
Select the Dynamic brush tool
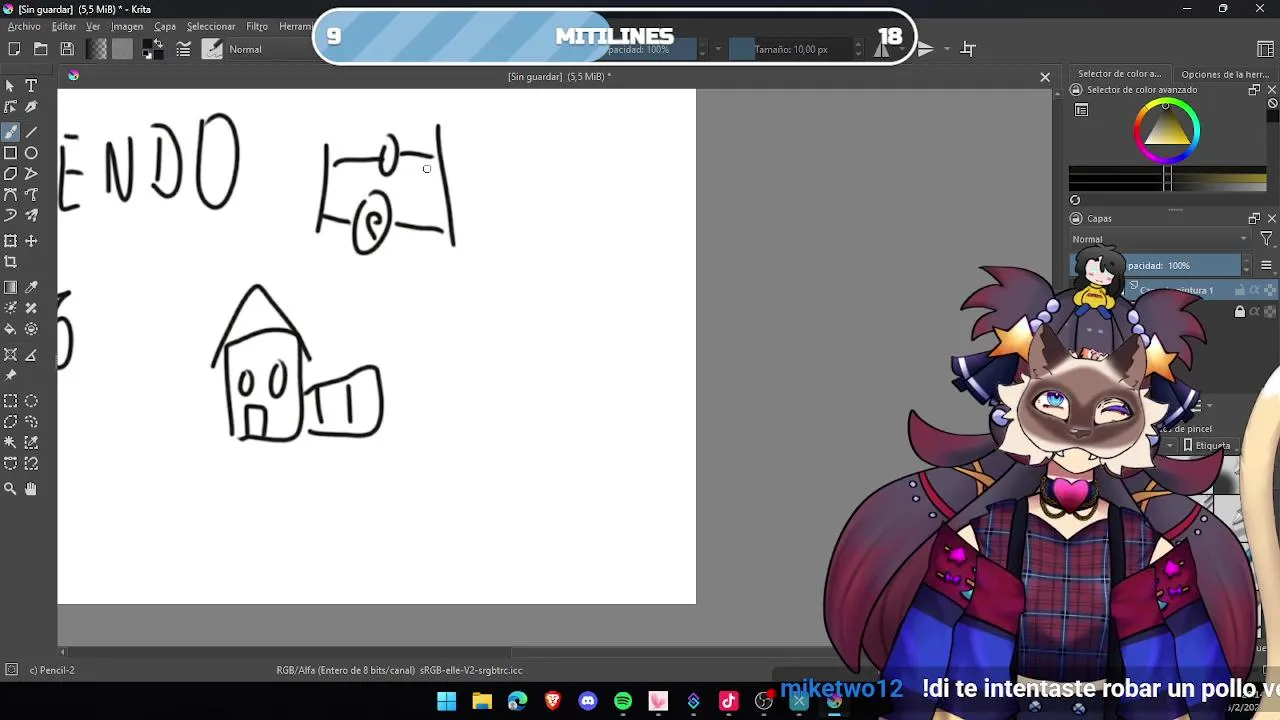pos(10,216)
